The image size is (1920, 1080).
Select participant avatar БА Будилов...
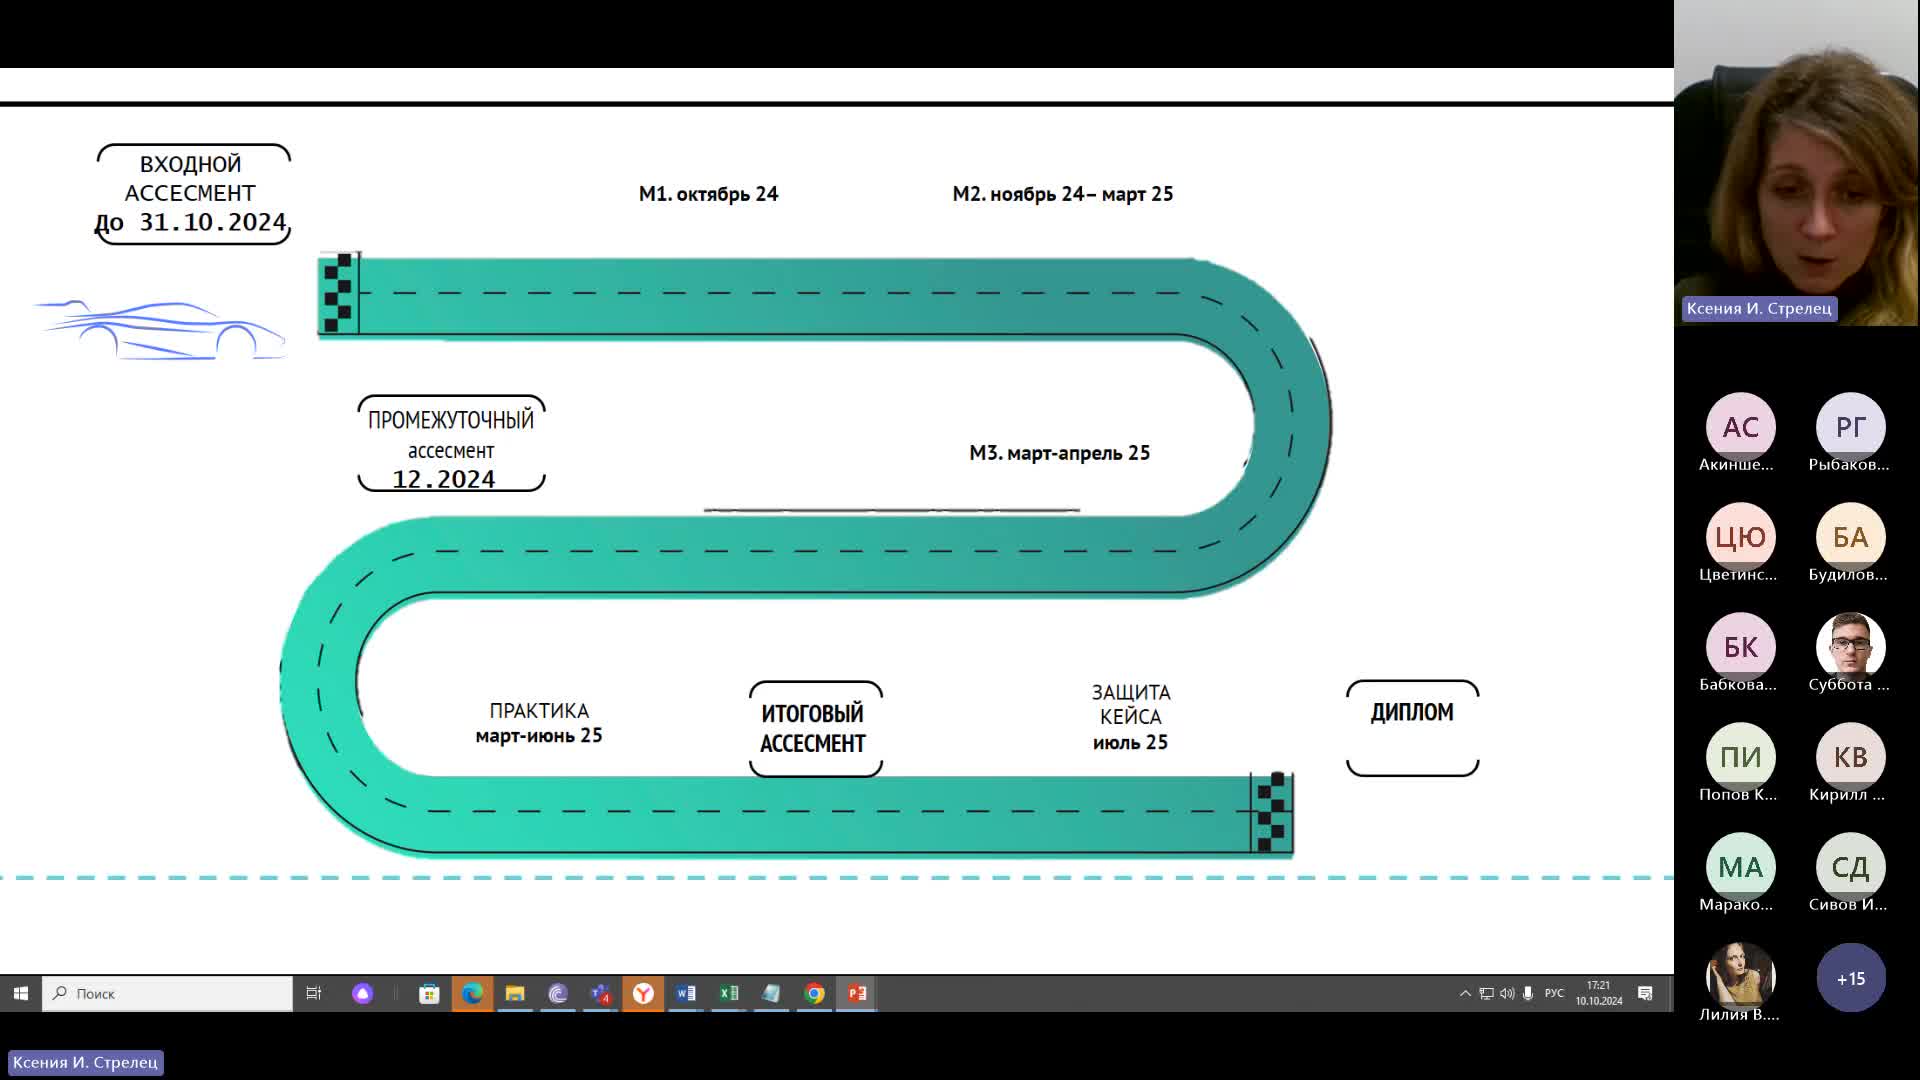pos(1850,537)
